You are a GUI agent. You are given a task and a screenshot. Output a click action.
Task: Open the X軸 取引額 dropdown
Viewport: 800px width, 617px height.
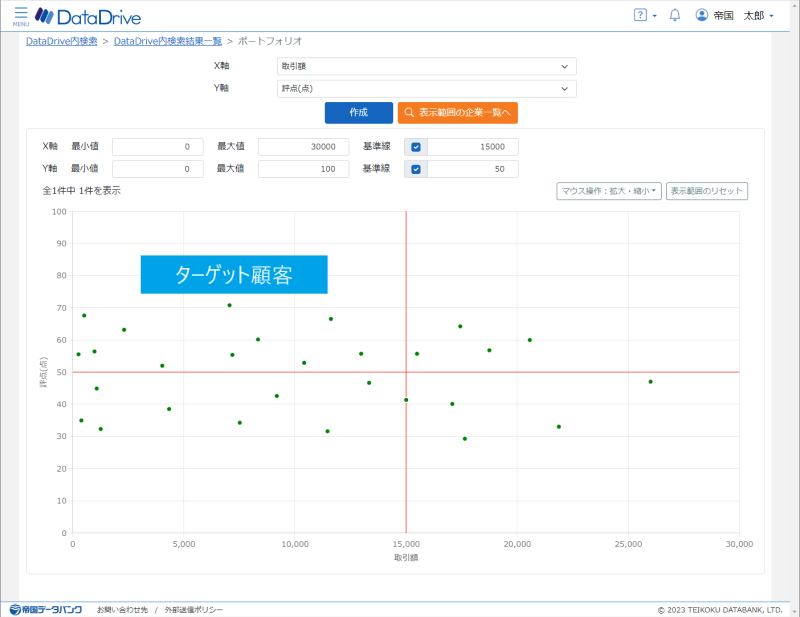pos(427,66)
